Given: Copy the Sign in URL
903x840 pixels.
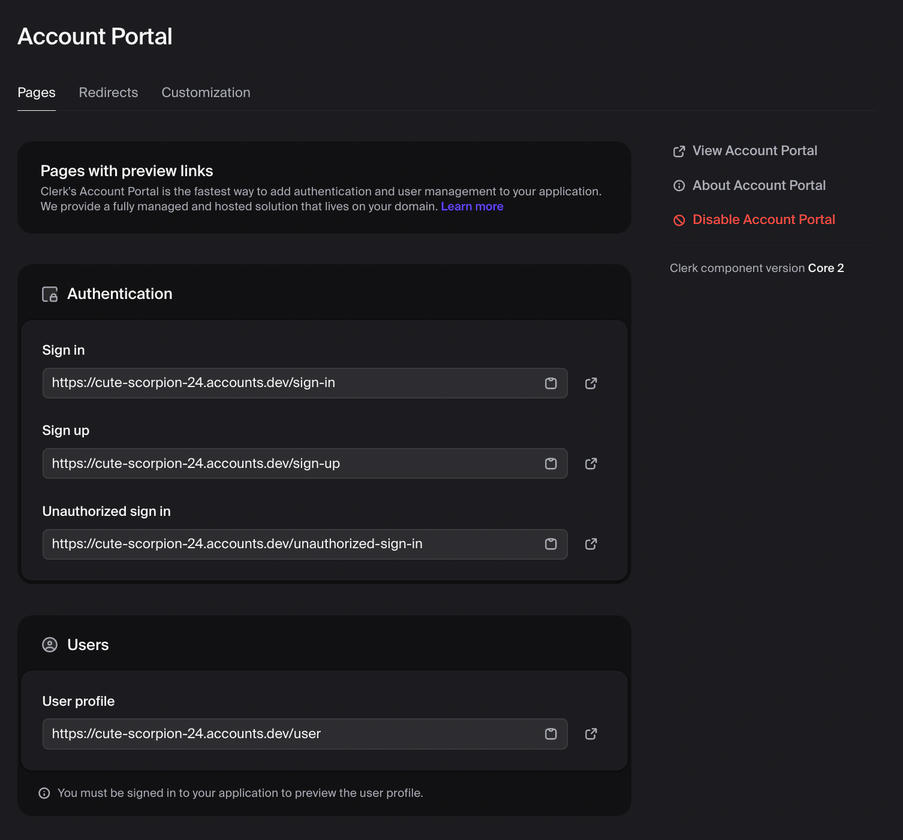Looking at the screenshot, I should coord(551,383).
